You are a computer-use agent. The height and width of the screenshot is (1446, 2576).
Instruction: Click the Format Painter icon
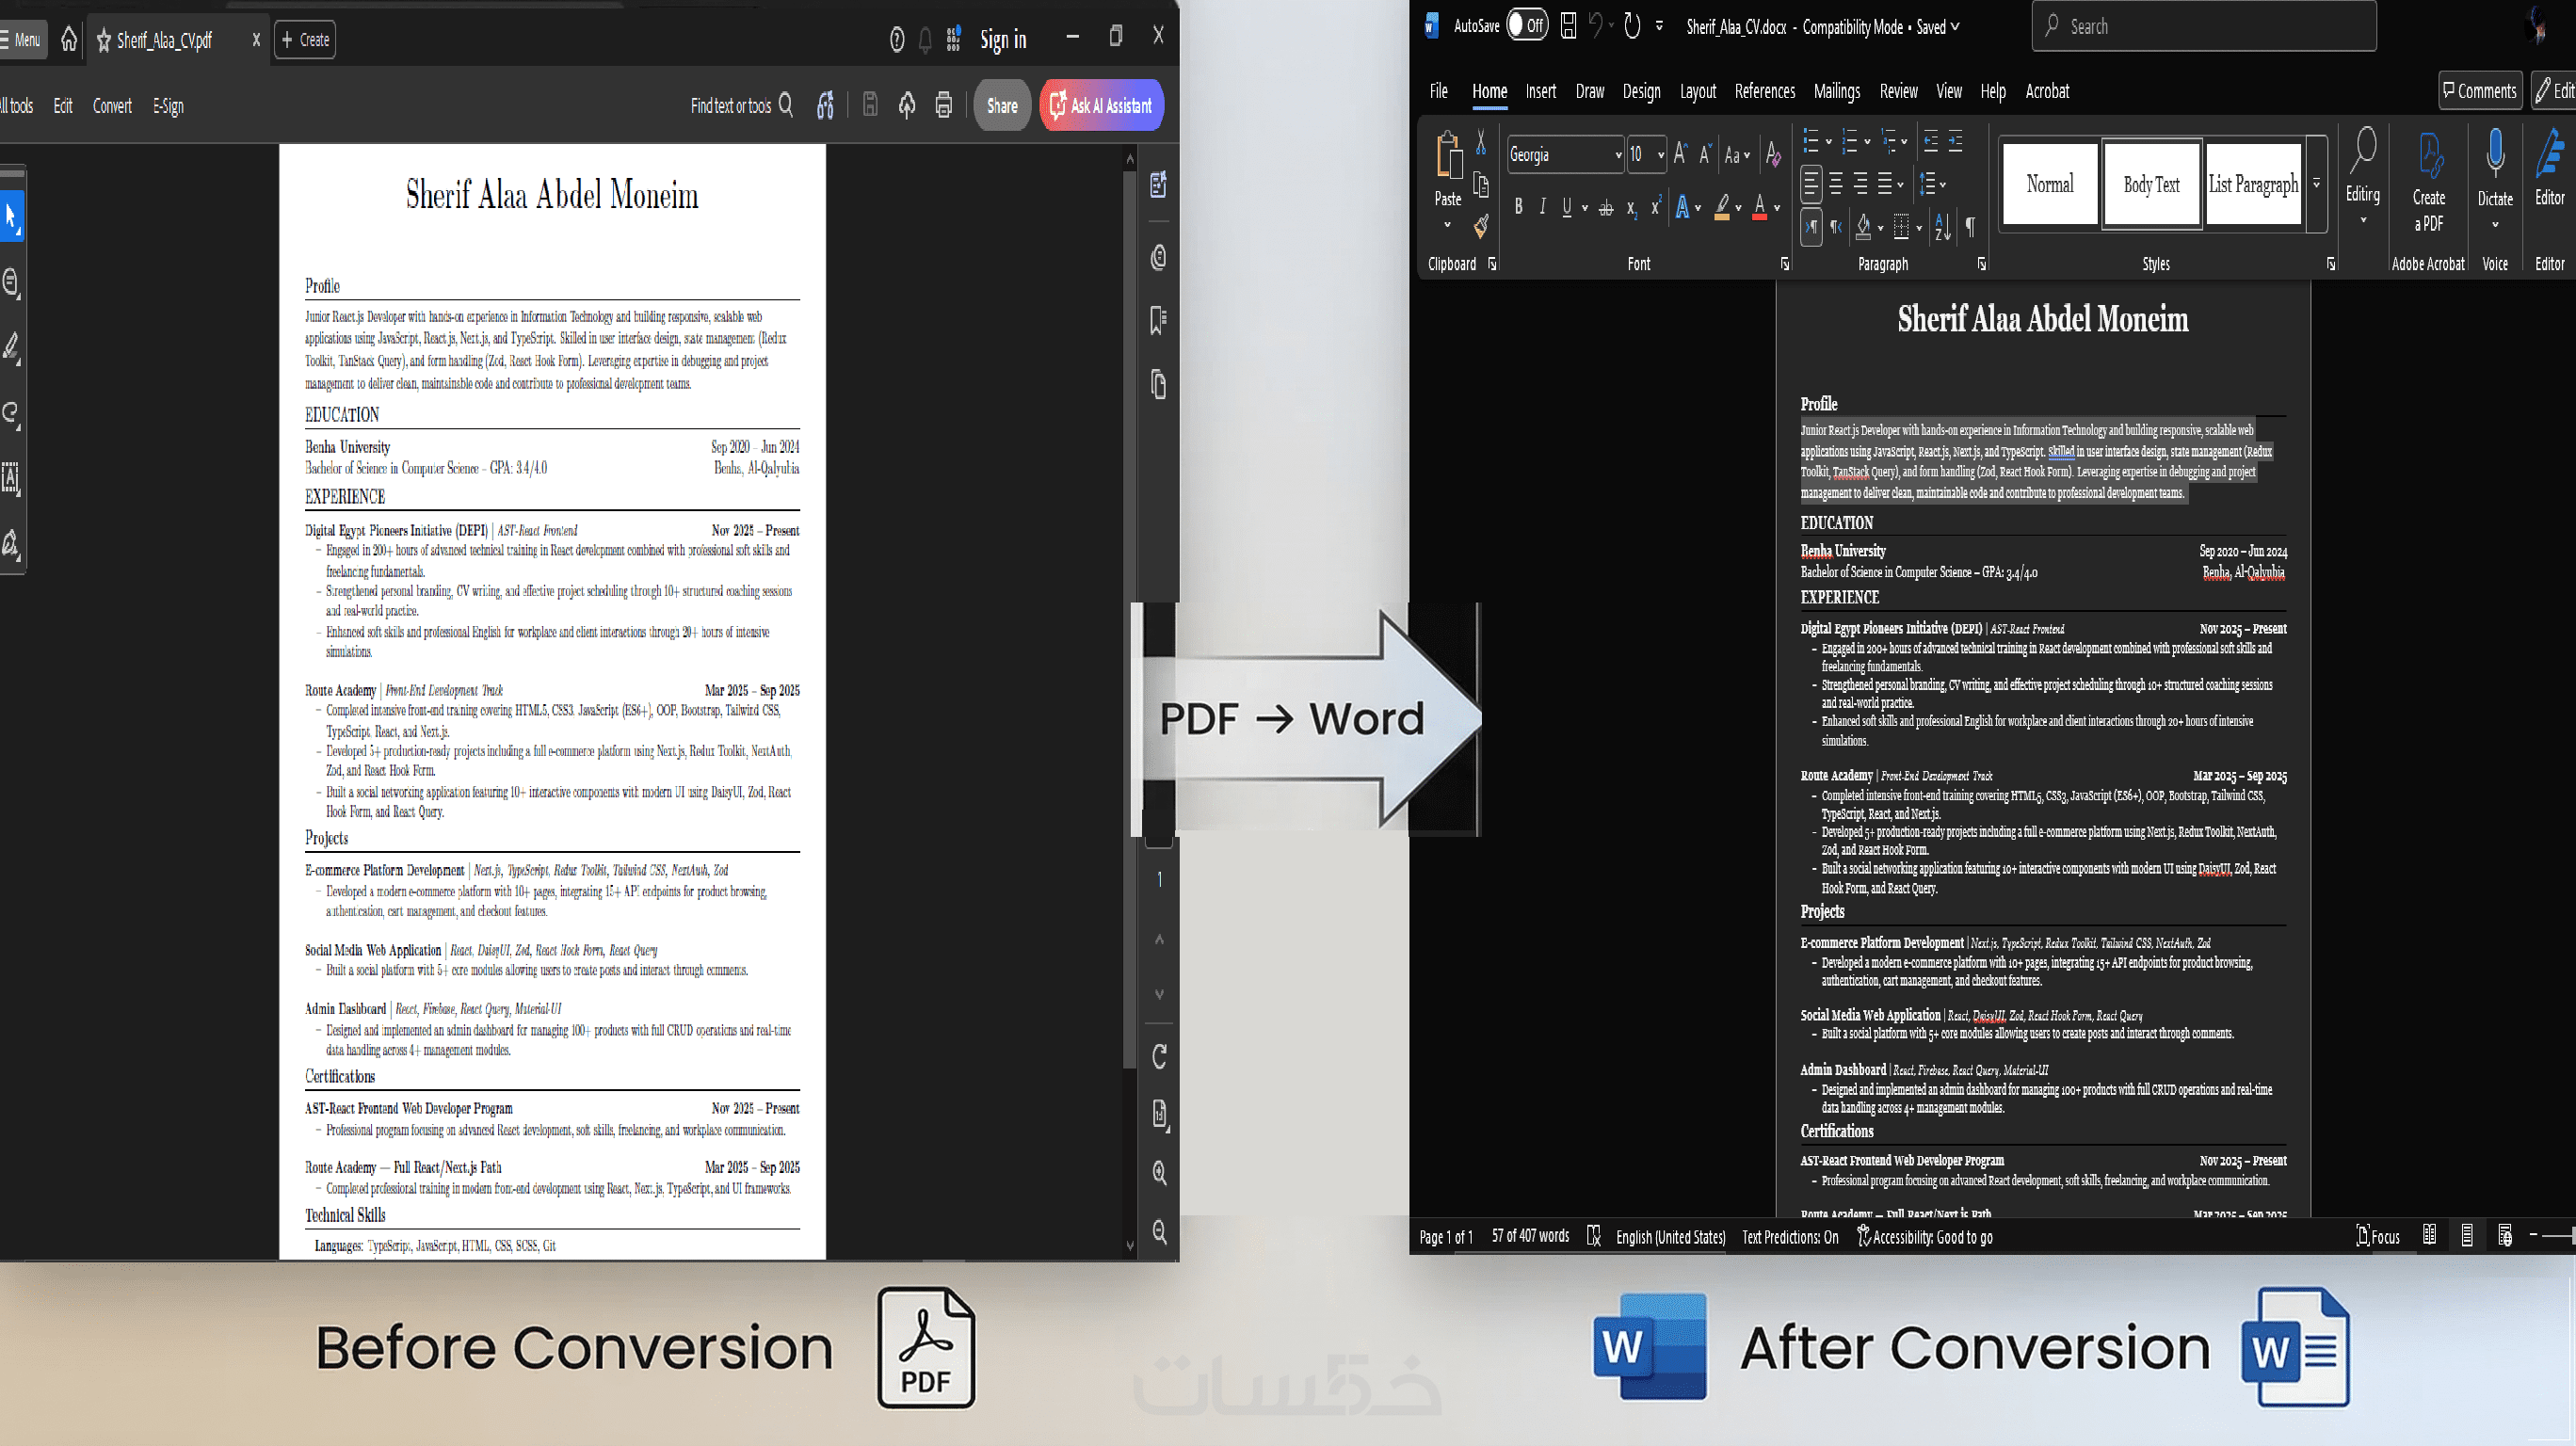click(x=1481, y=228)
